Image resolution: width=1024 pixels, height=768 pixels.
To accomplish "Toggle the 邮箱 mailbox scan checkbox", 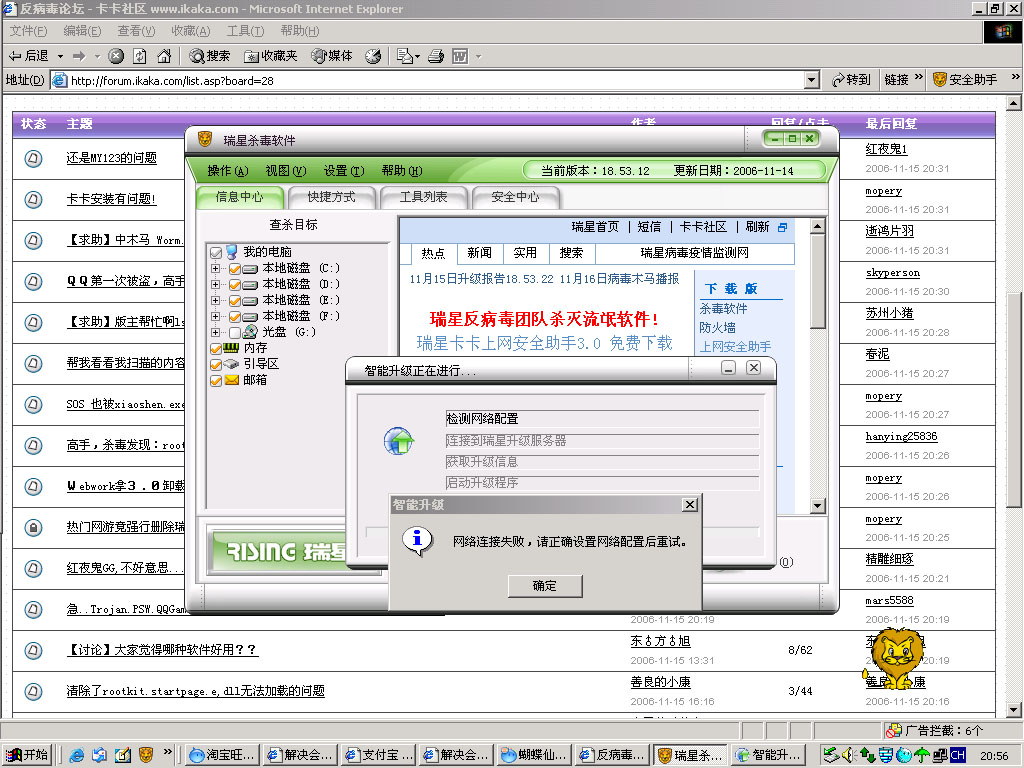I will [216, 380].
